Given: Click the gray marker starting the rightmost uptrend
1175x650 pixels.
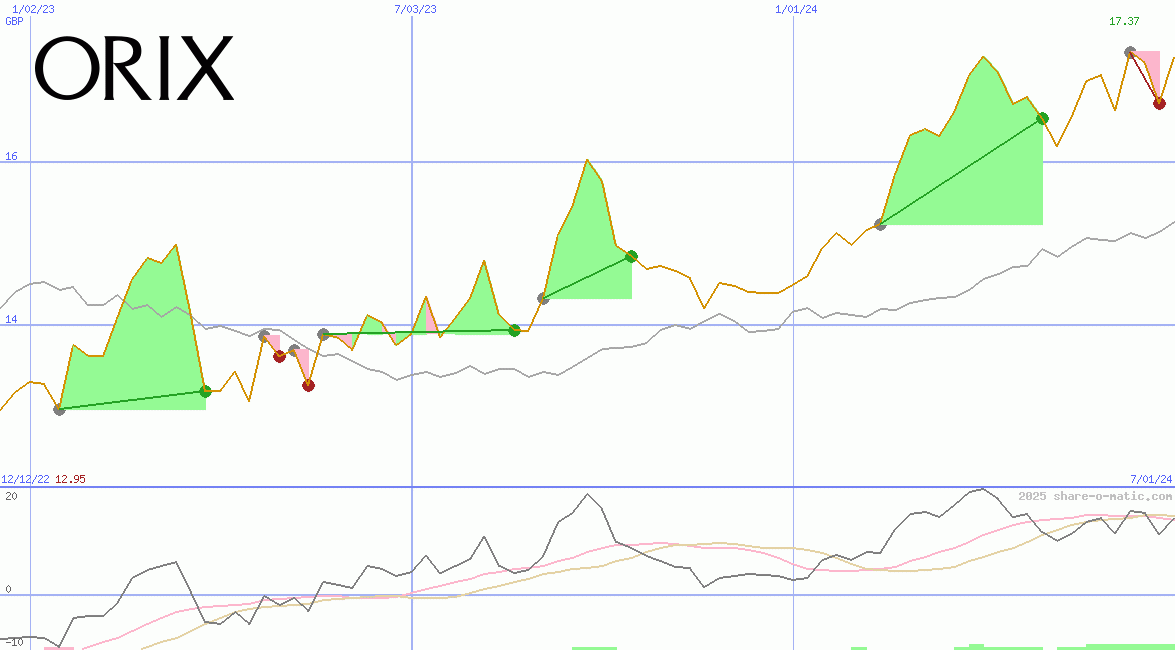Looking at the screenshot, I should click(x=881, y=225).
